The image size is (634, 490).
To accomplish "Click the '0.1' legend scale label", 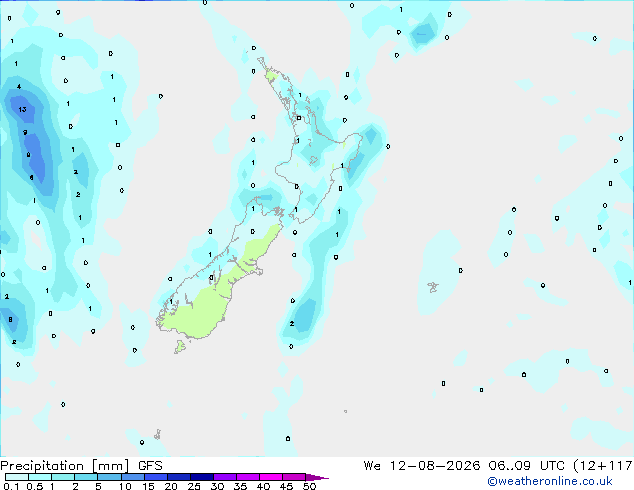I will coord(11,486).
